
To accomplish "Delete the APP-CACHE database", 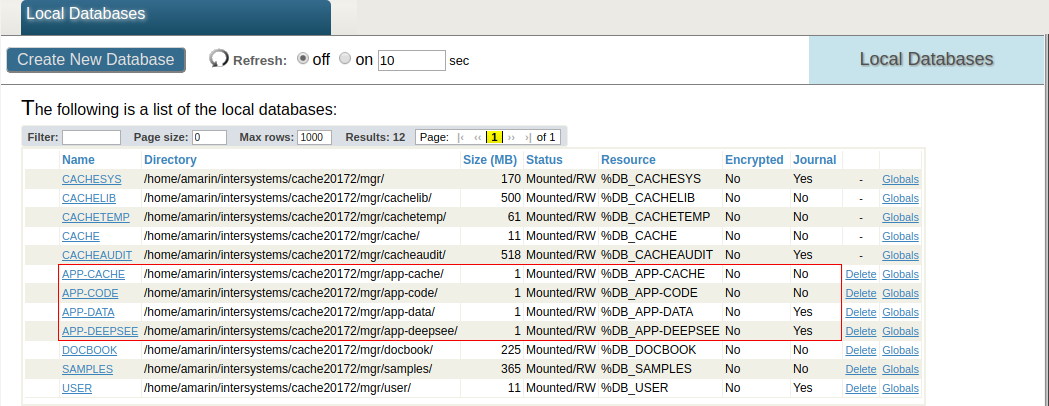I will click(x=860, y=275).
